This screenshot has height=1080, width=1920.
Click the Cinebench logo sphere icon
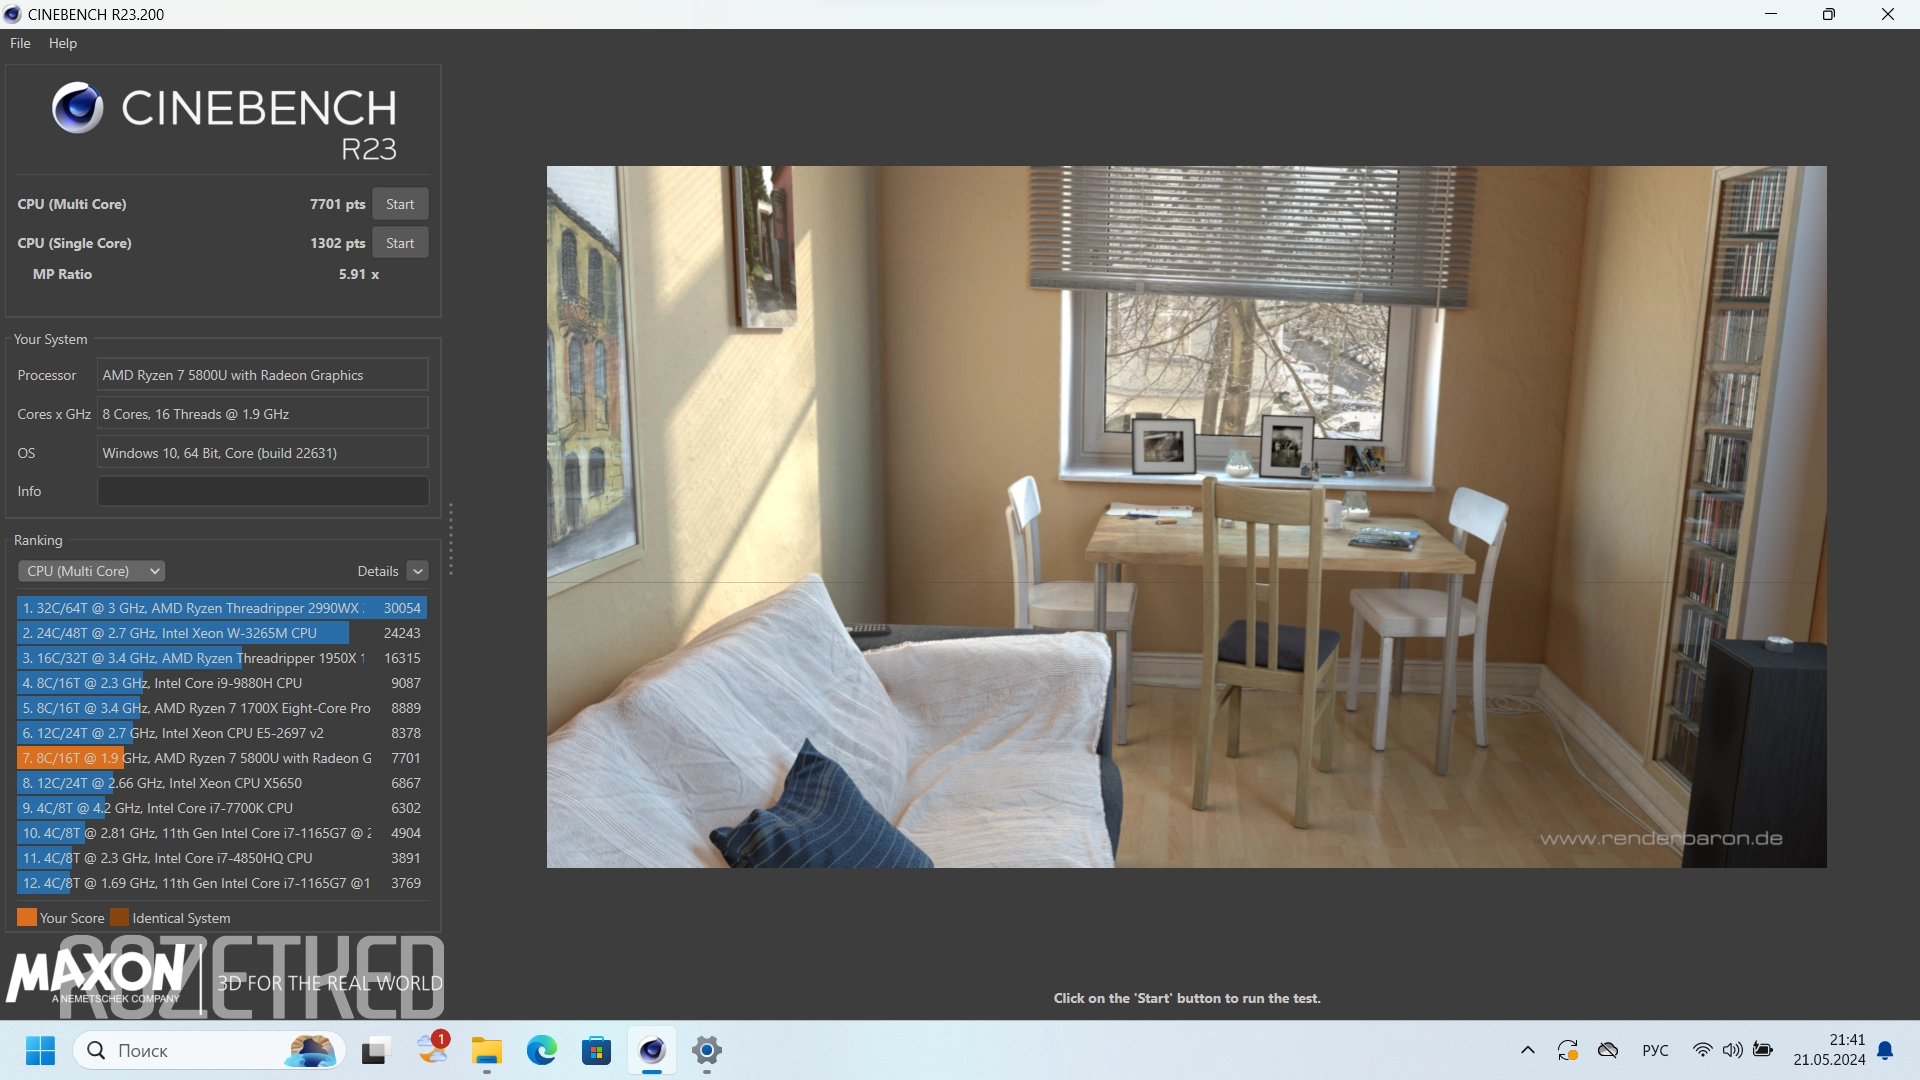[78, 108]
